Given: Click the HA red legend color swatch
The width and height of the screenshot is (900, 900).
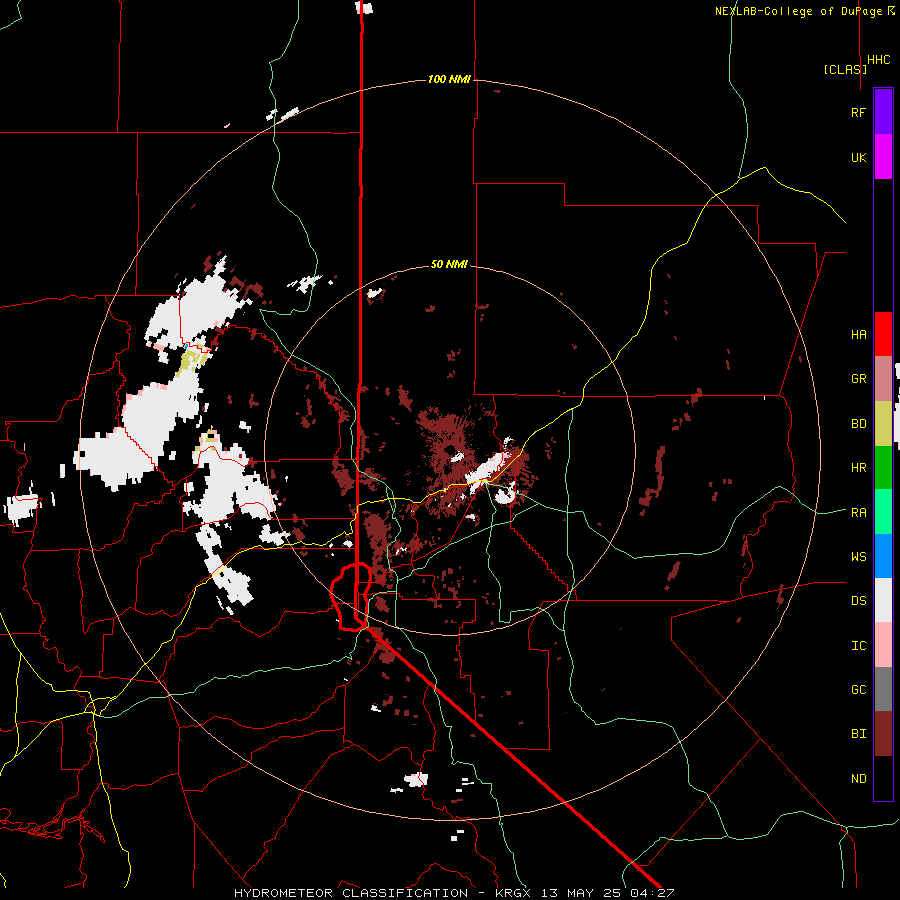Looking at the screenshot, I should [883, 334].
